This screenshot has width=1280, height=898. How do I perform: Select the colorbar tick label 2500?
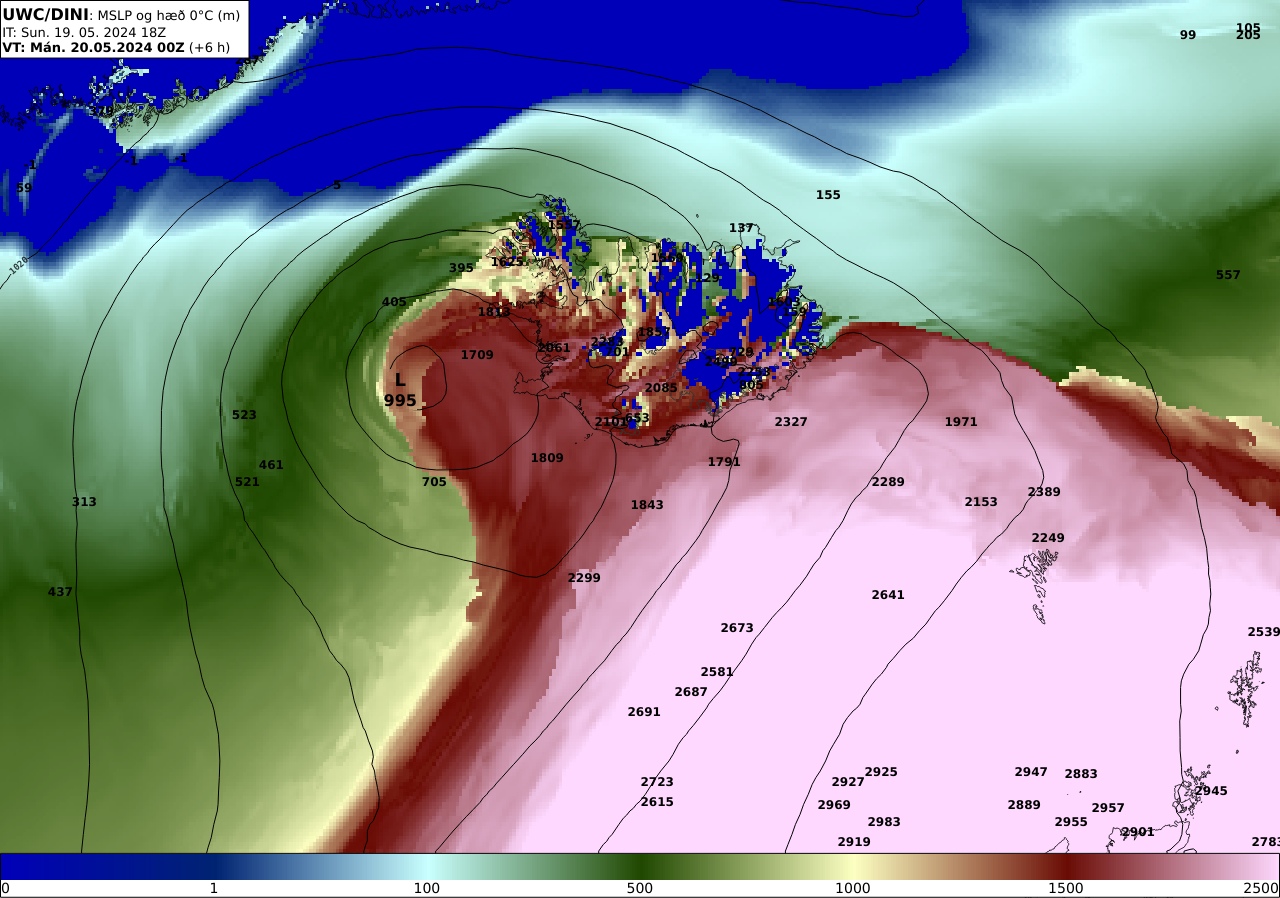pyautogui.click(x=1261, y=889)
